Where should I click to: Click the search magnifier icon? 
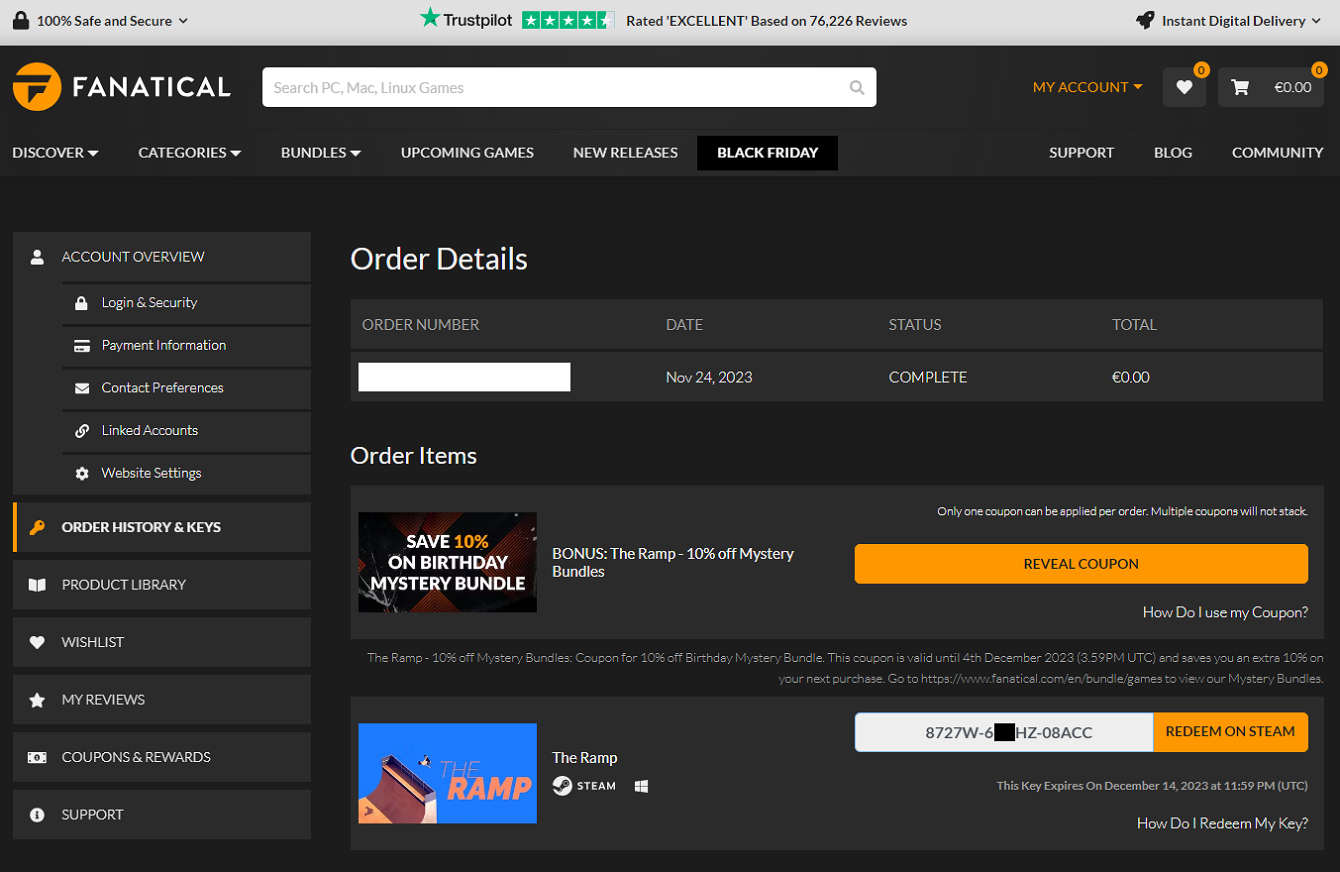(857, 88)
